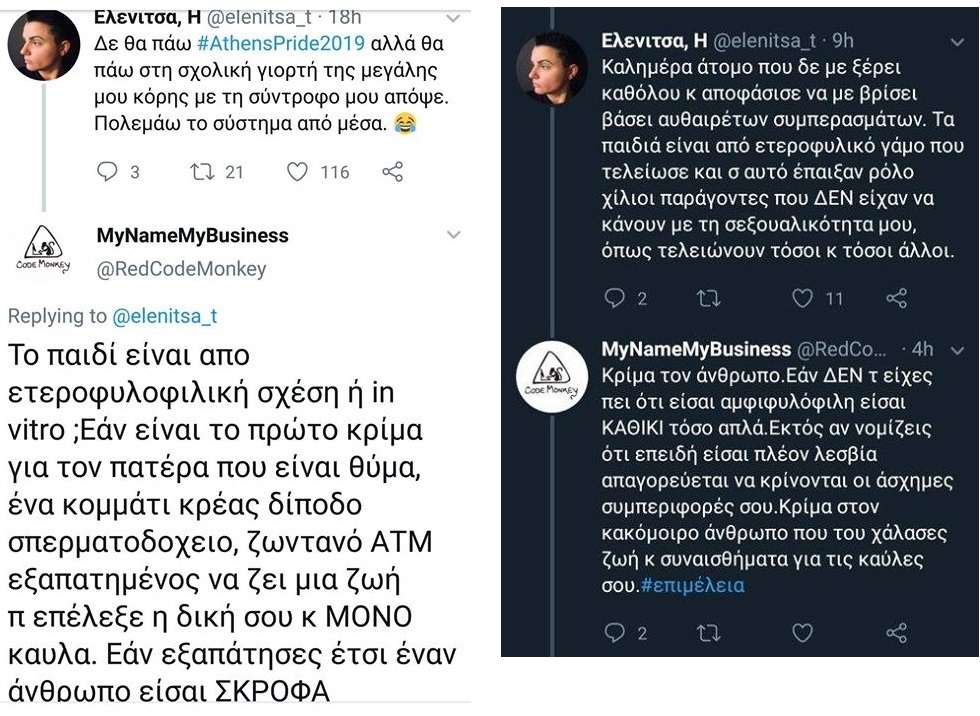Like the dark tweet with 11 likes

803,297
